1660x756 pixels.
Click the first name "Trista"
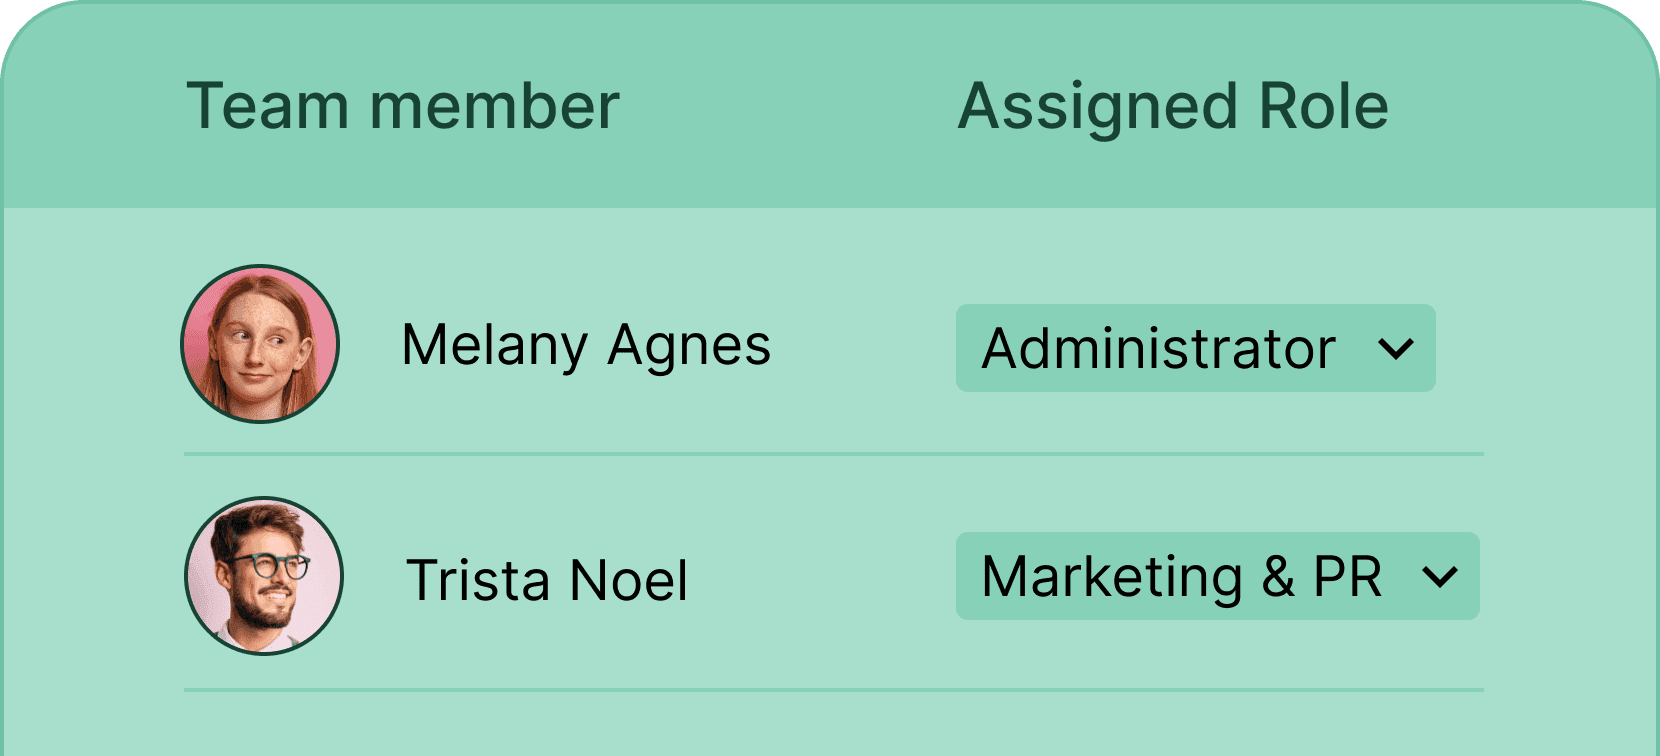click(478, 580)
